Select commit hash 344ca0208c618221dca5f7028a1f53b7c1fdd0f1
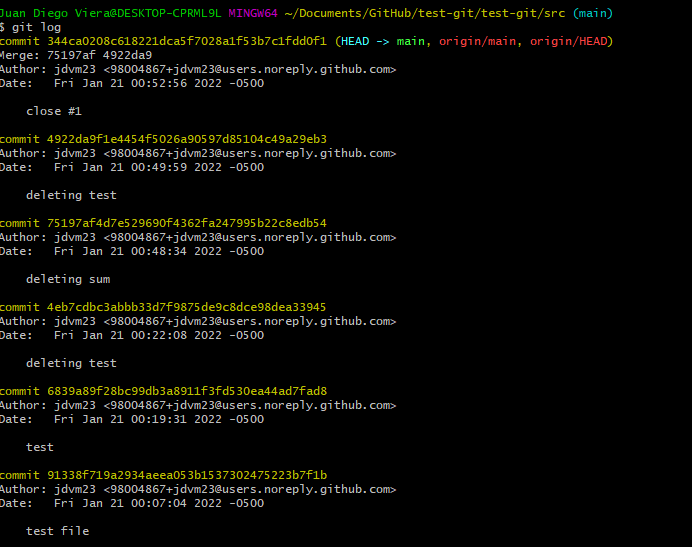692x547 pixels. (x=187, y=41)
